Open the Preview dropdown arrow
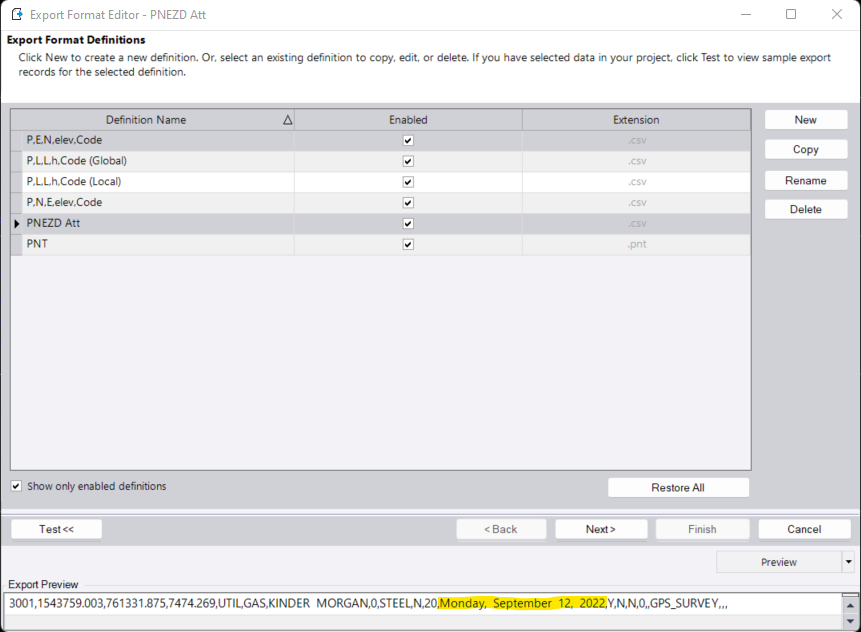Image resolution: width=861 pixels, height=632 pixels. click(849, 562)
